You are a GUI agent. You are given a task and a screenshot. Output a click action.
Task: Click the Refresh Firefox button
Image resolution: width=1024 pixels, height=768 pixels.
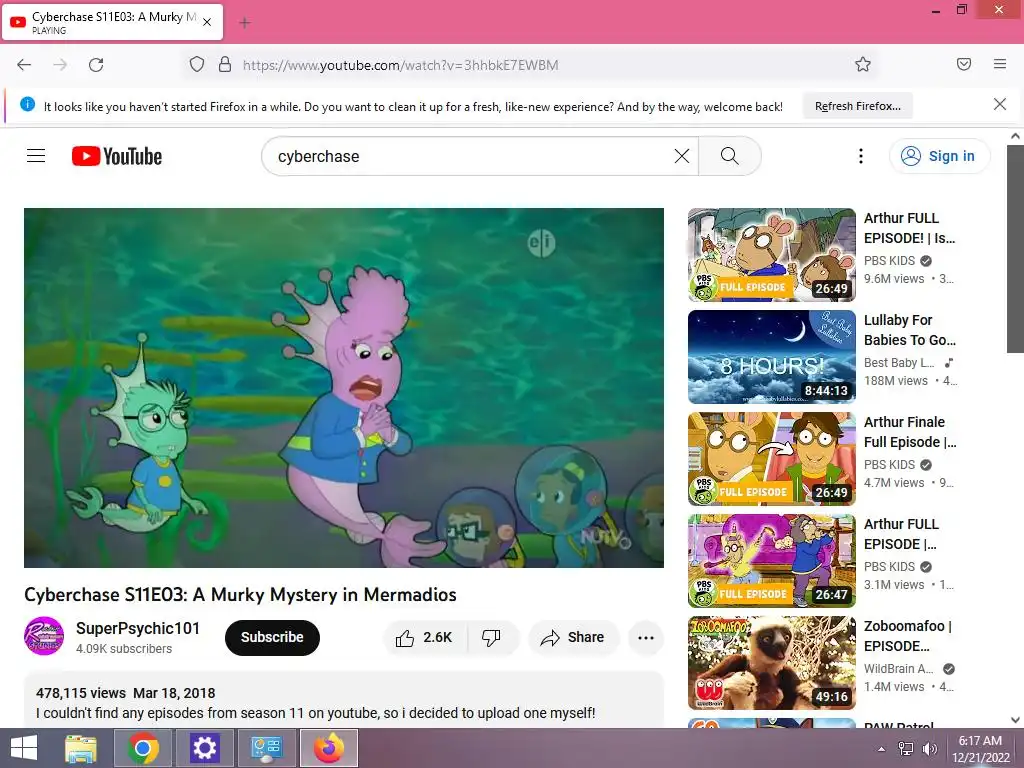click(857, 106)
